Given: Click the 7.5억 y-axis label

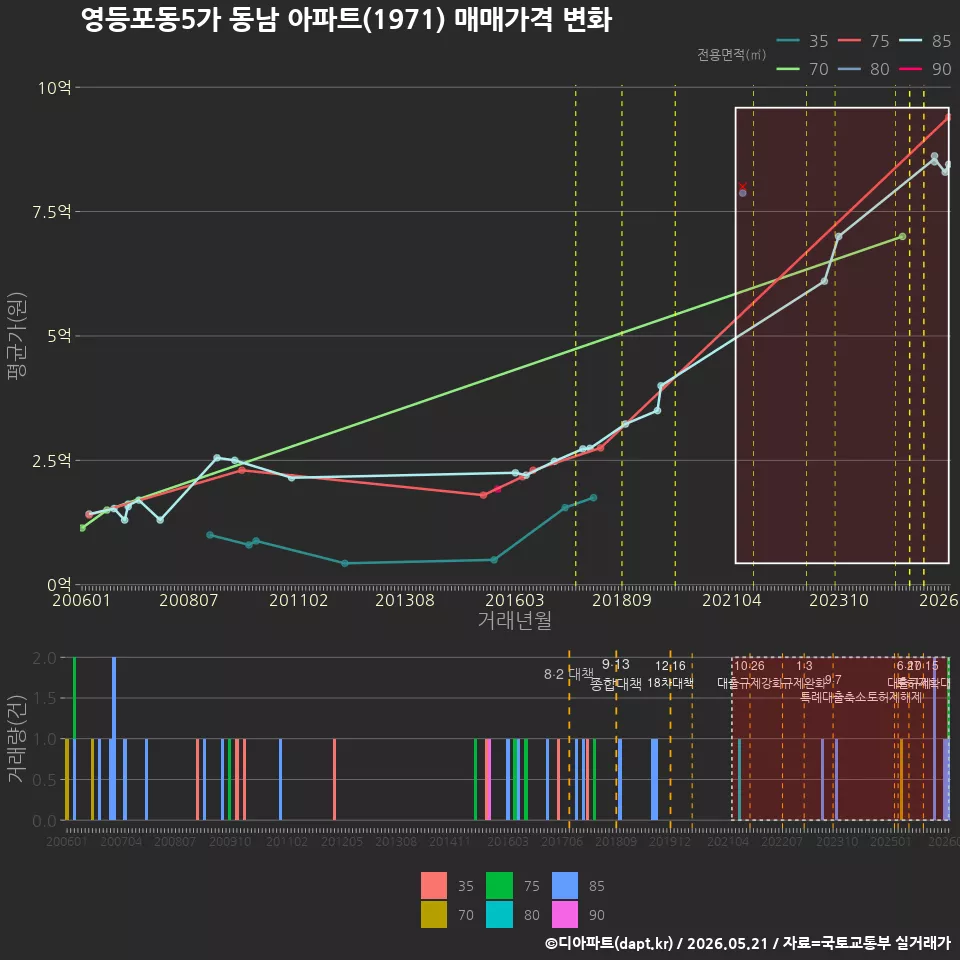Looking at the screenshot, I should 52,212.
